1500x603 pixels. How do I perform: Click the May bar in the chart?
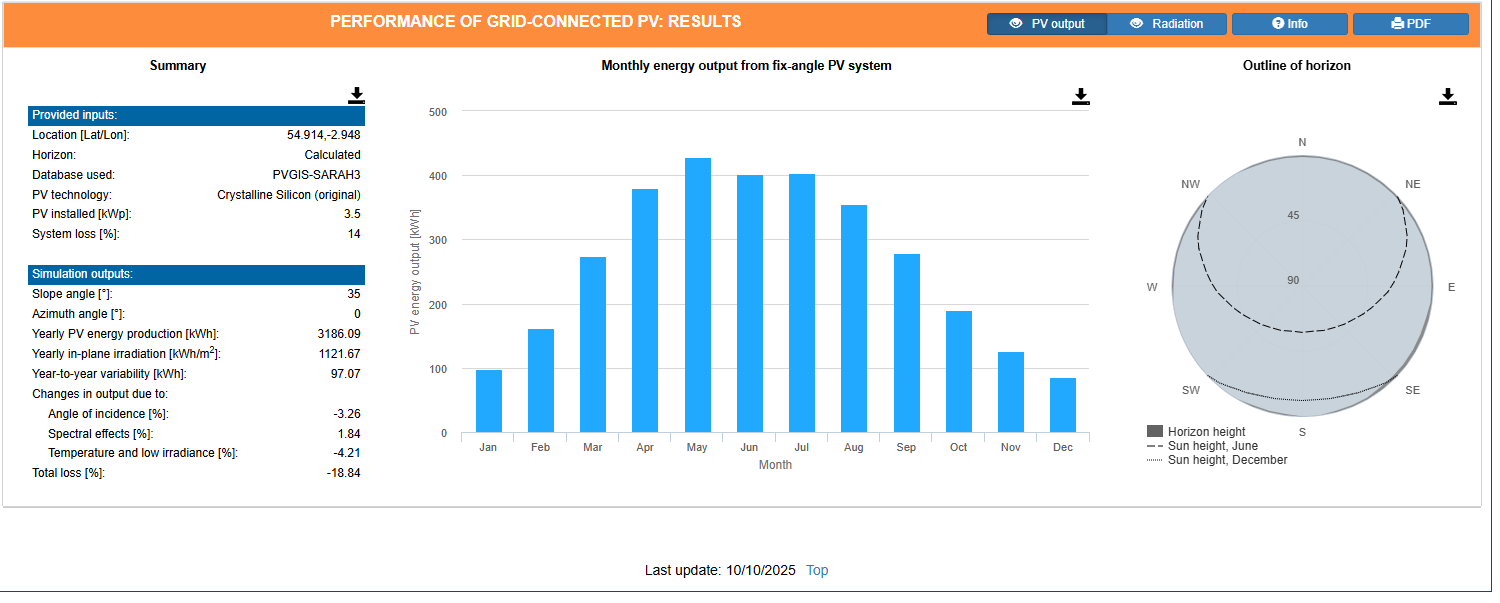[x=697, y=296]
